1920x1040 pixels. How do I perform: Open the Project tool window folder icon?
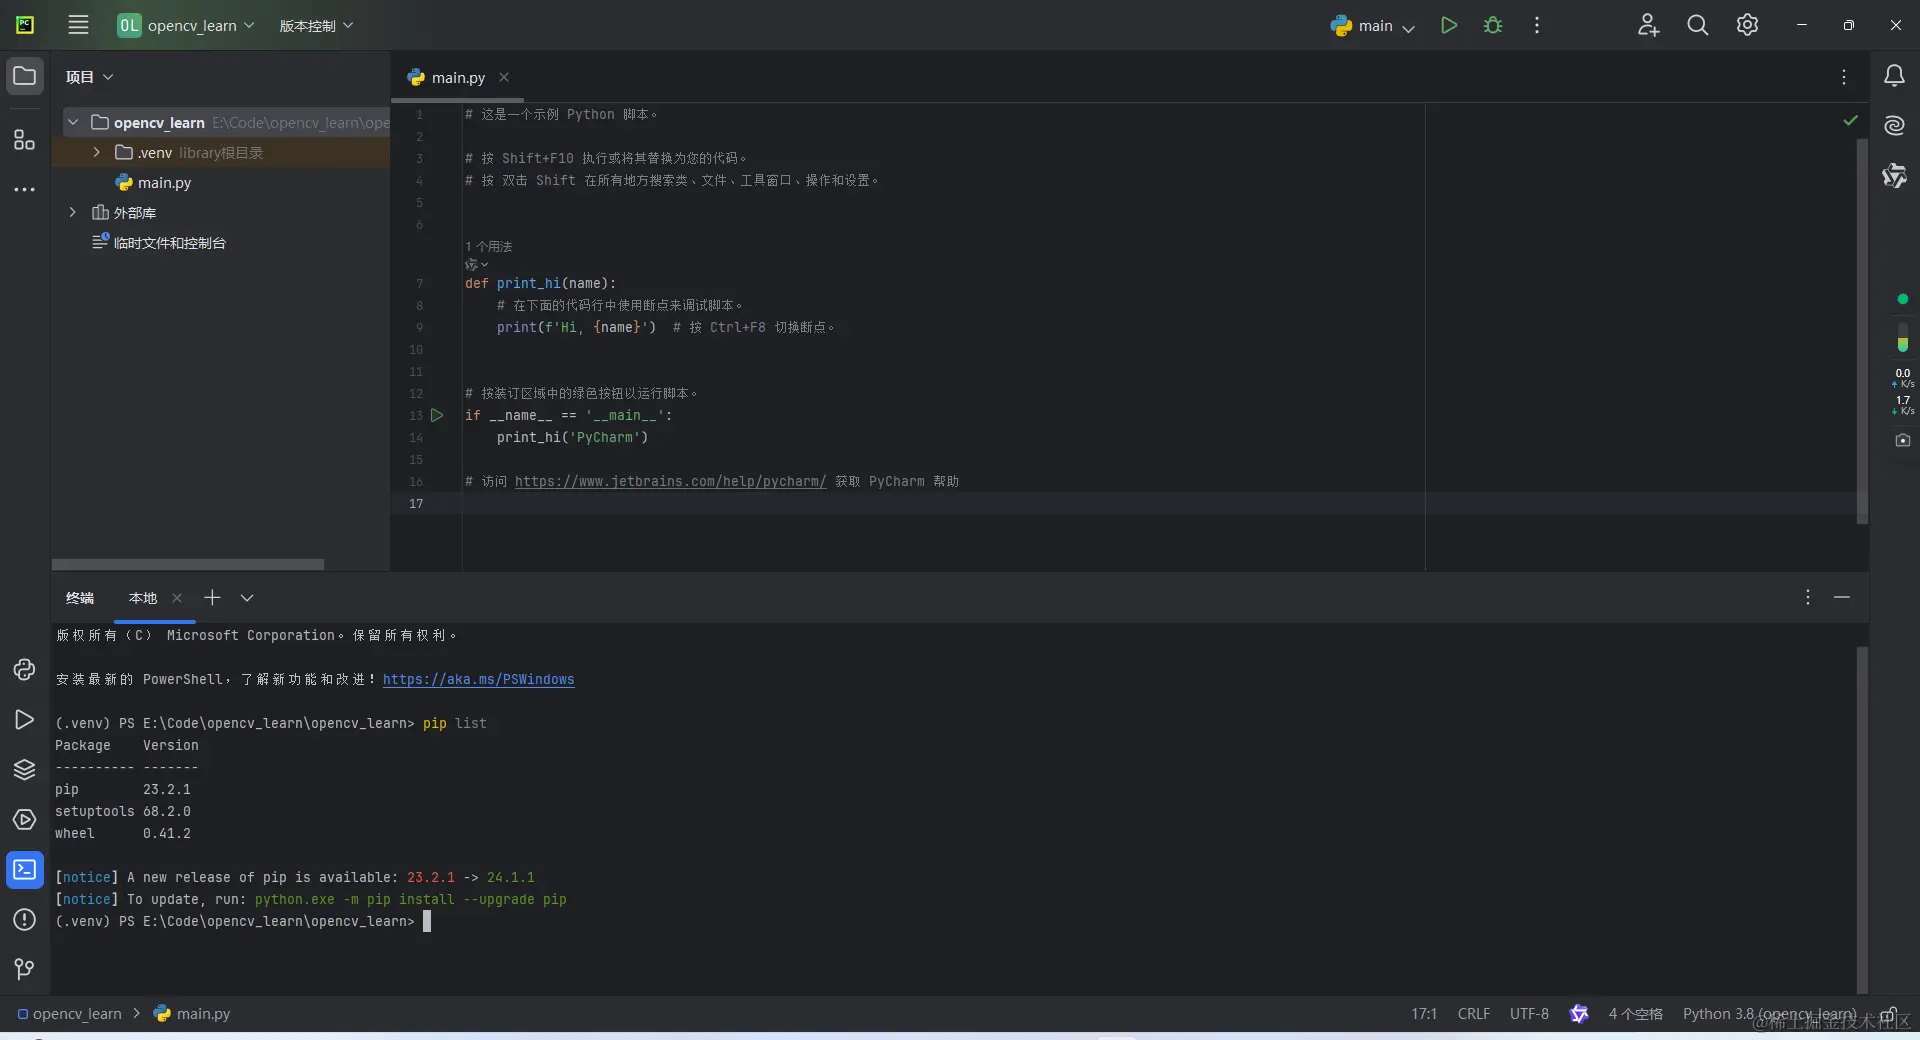point(25,76)
